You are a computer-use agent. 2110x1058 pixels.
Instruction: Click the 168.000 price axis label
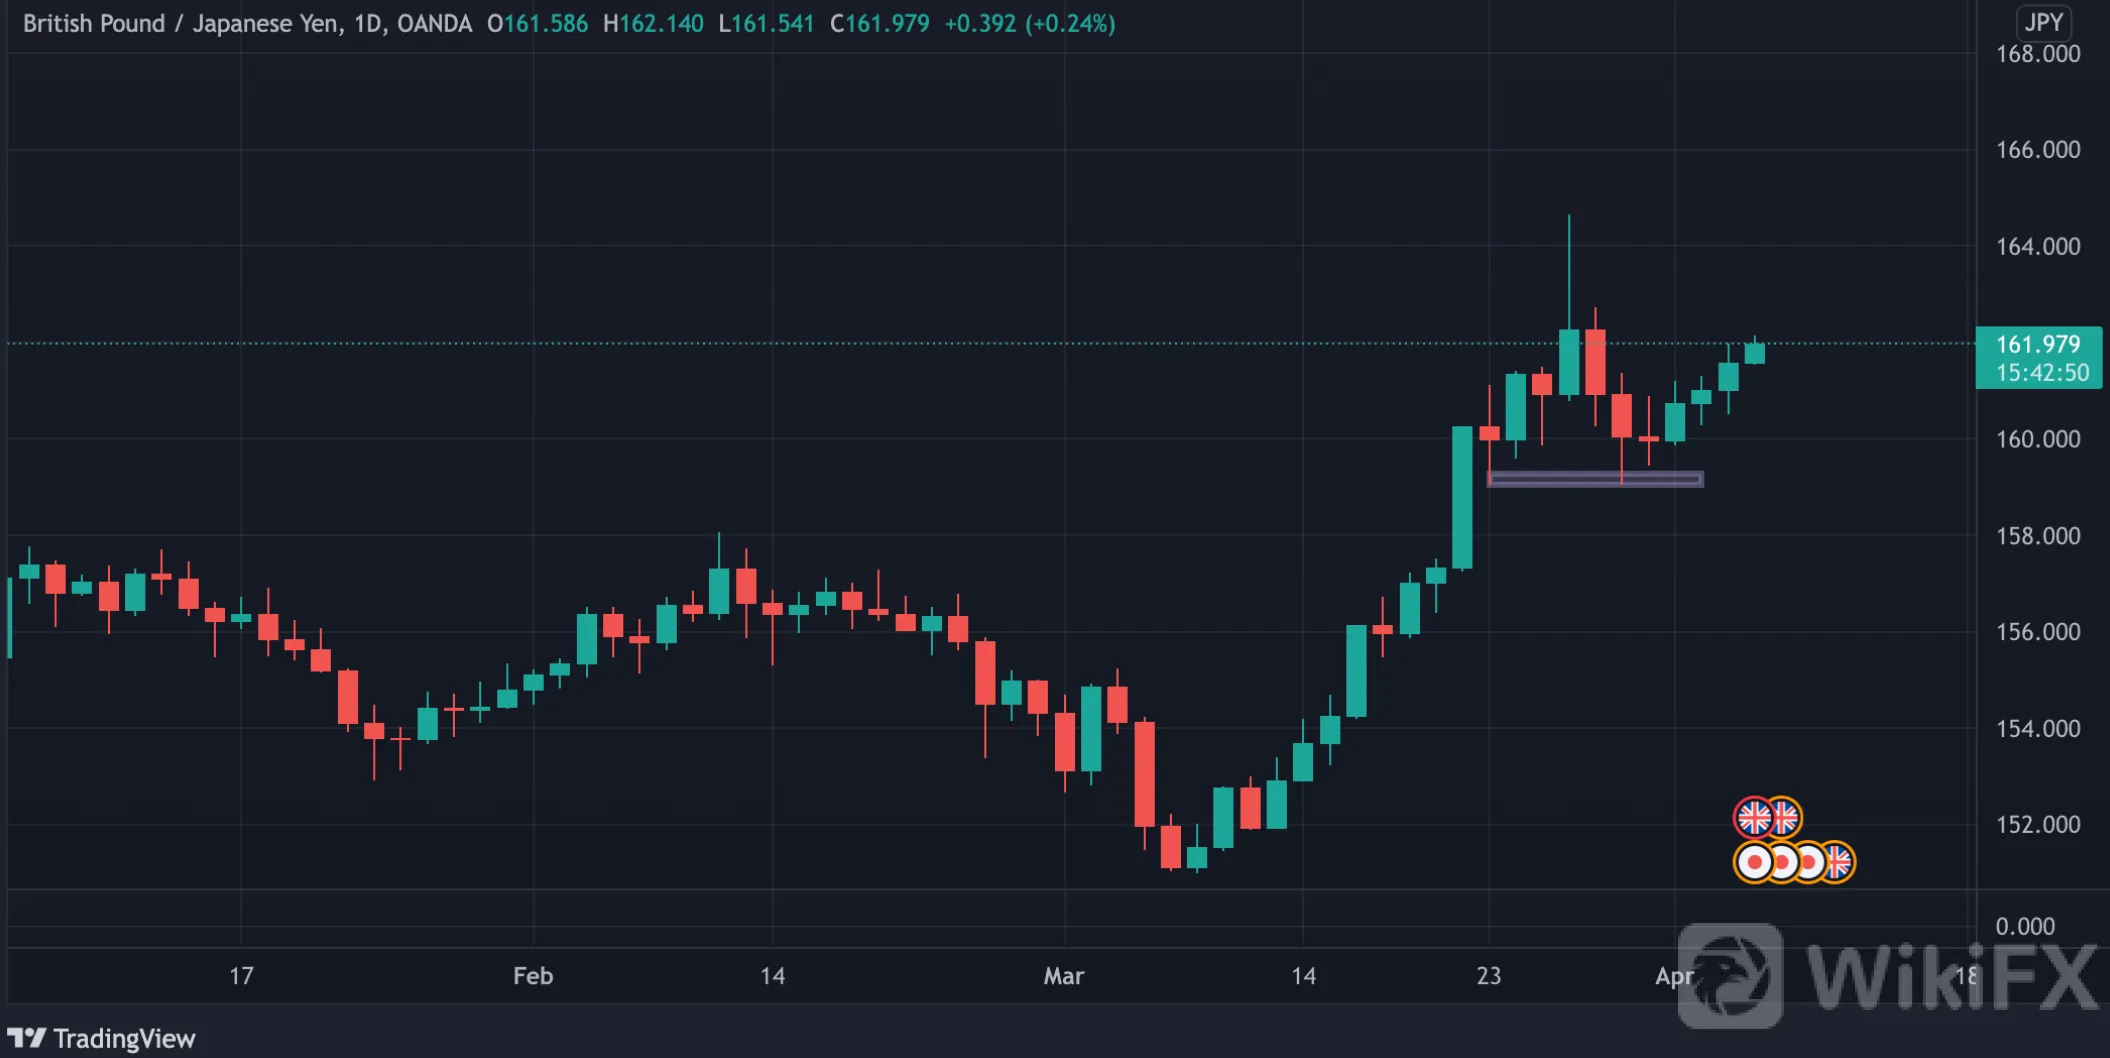pos(2038,54)
